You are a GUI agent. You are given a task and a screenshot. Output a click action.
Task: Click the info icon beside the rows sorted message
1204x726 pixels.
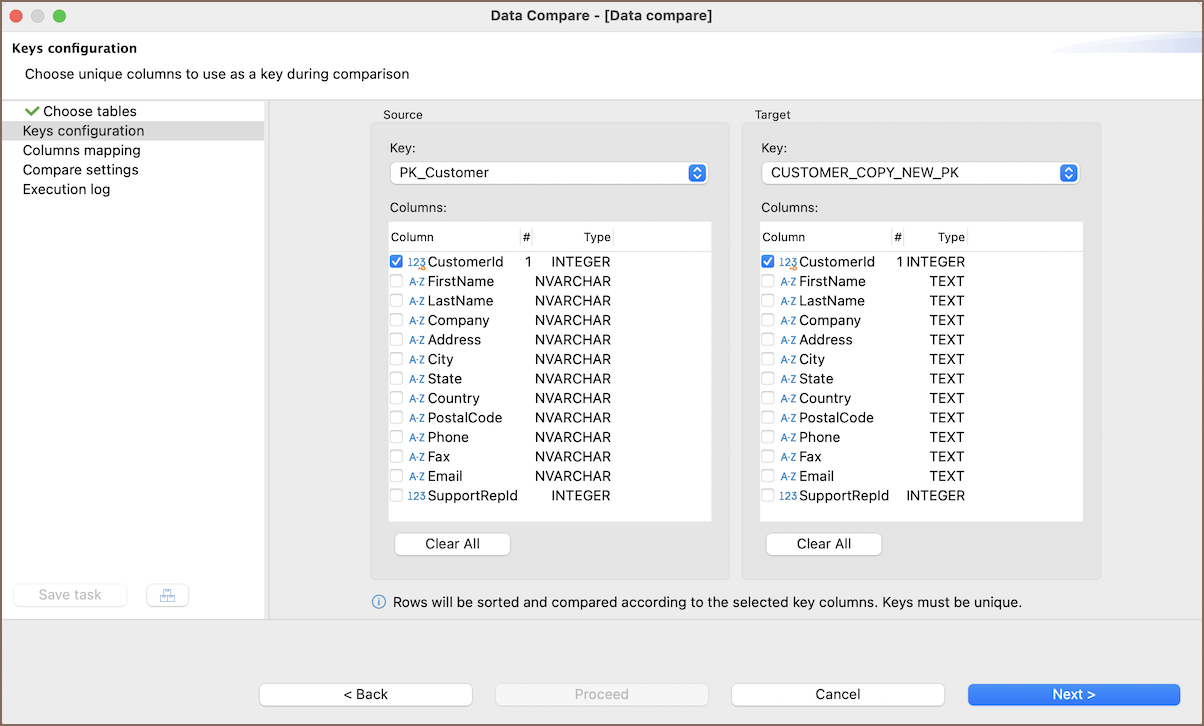pyautogui.click(x=379, y=602)
